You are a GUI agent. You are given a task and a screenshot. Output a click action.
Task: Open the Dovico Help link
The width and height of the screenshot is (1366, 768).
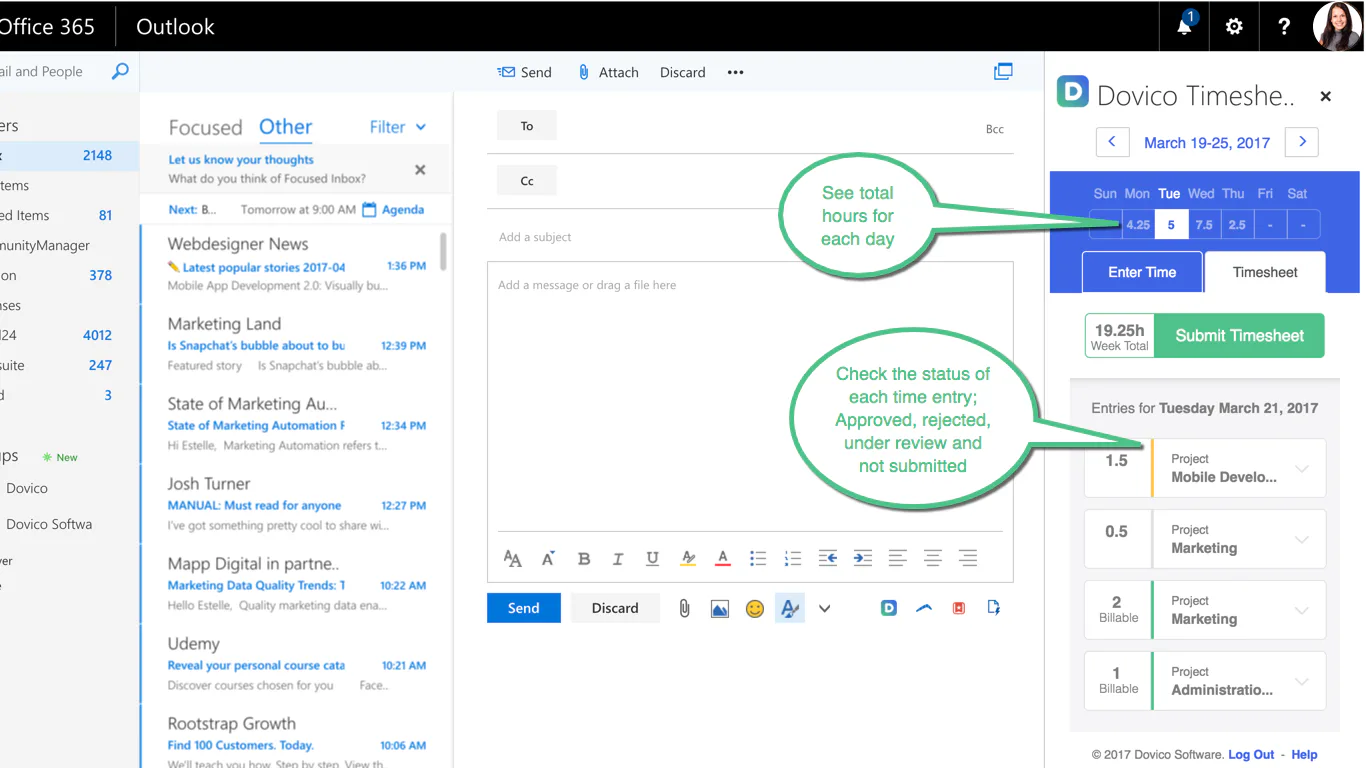click(1304, 755)
